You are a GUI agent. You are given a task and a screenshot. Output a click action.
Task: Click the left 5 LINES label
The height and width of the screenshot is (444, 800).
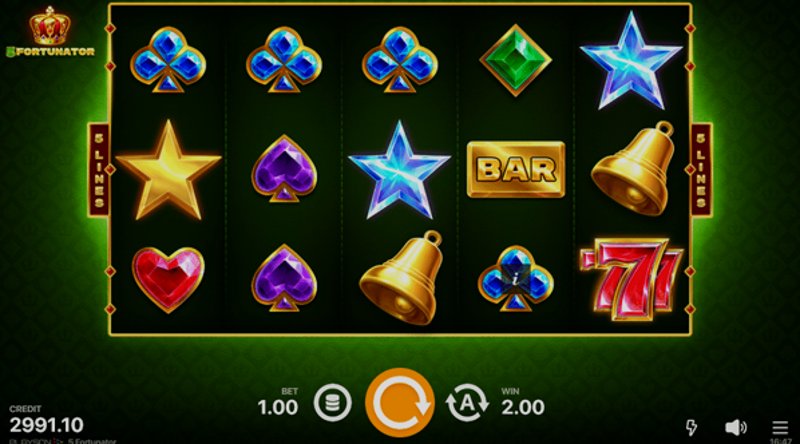tap(98, 170)
